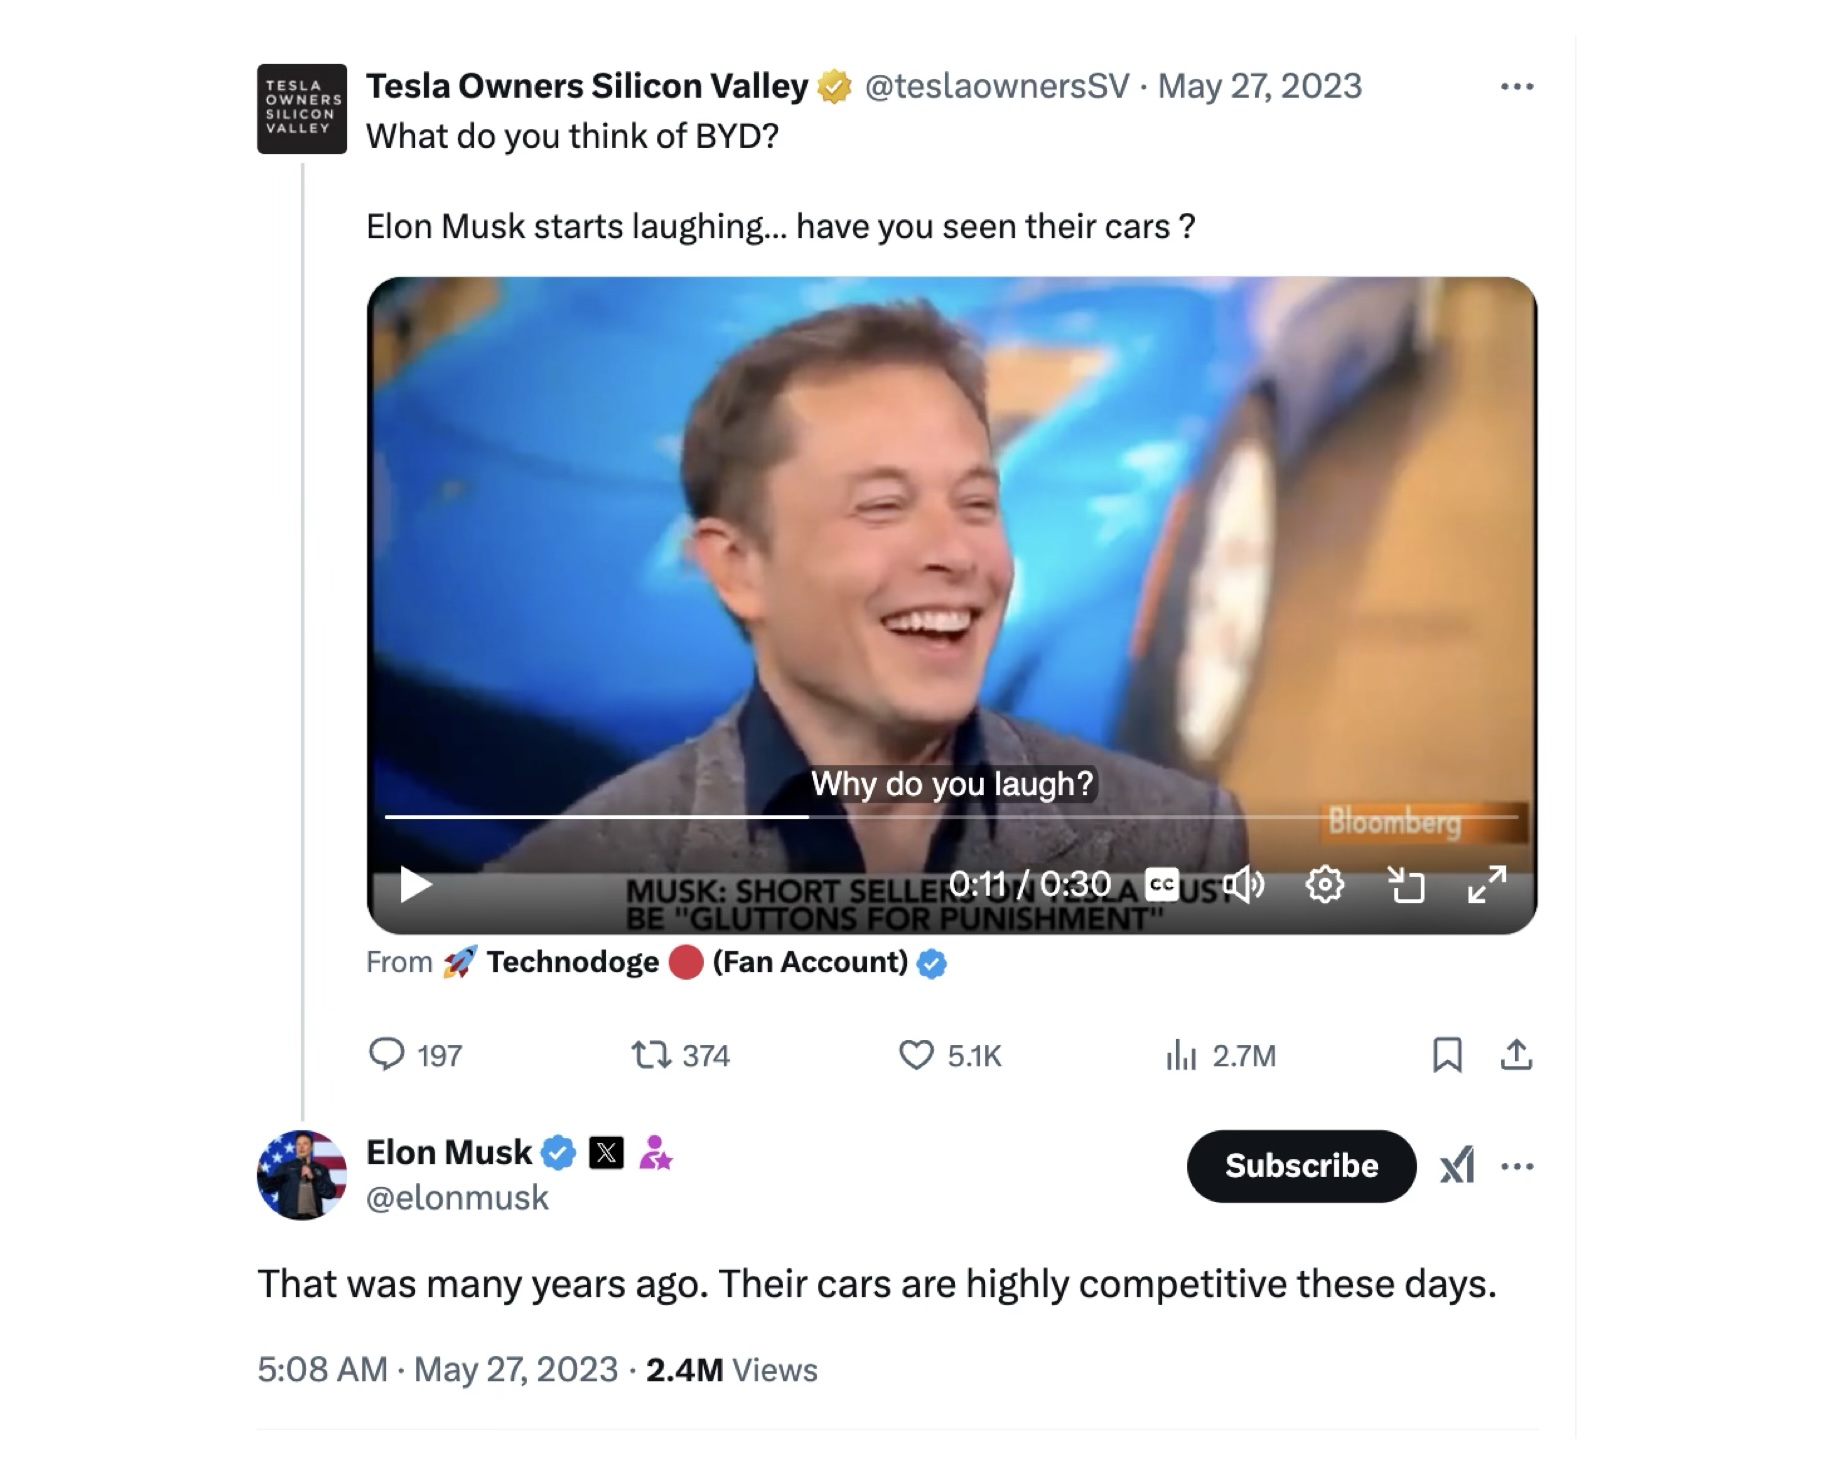Screen dimensions: 1826x1473
Task: Play the BYD video clip
Action: pos(415,885)
